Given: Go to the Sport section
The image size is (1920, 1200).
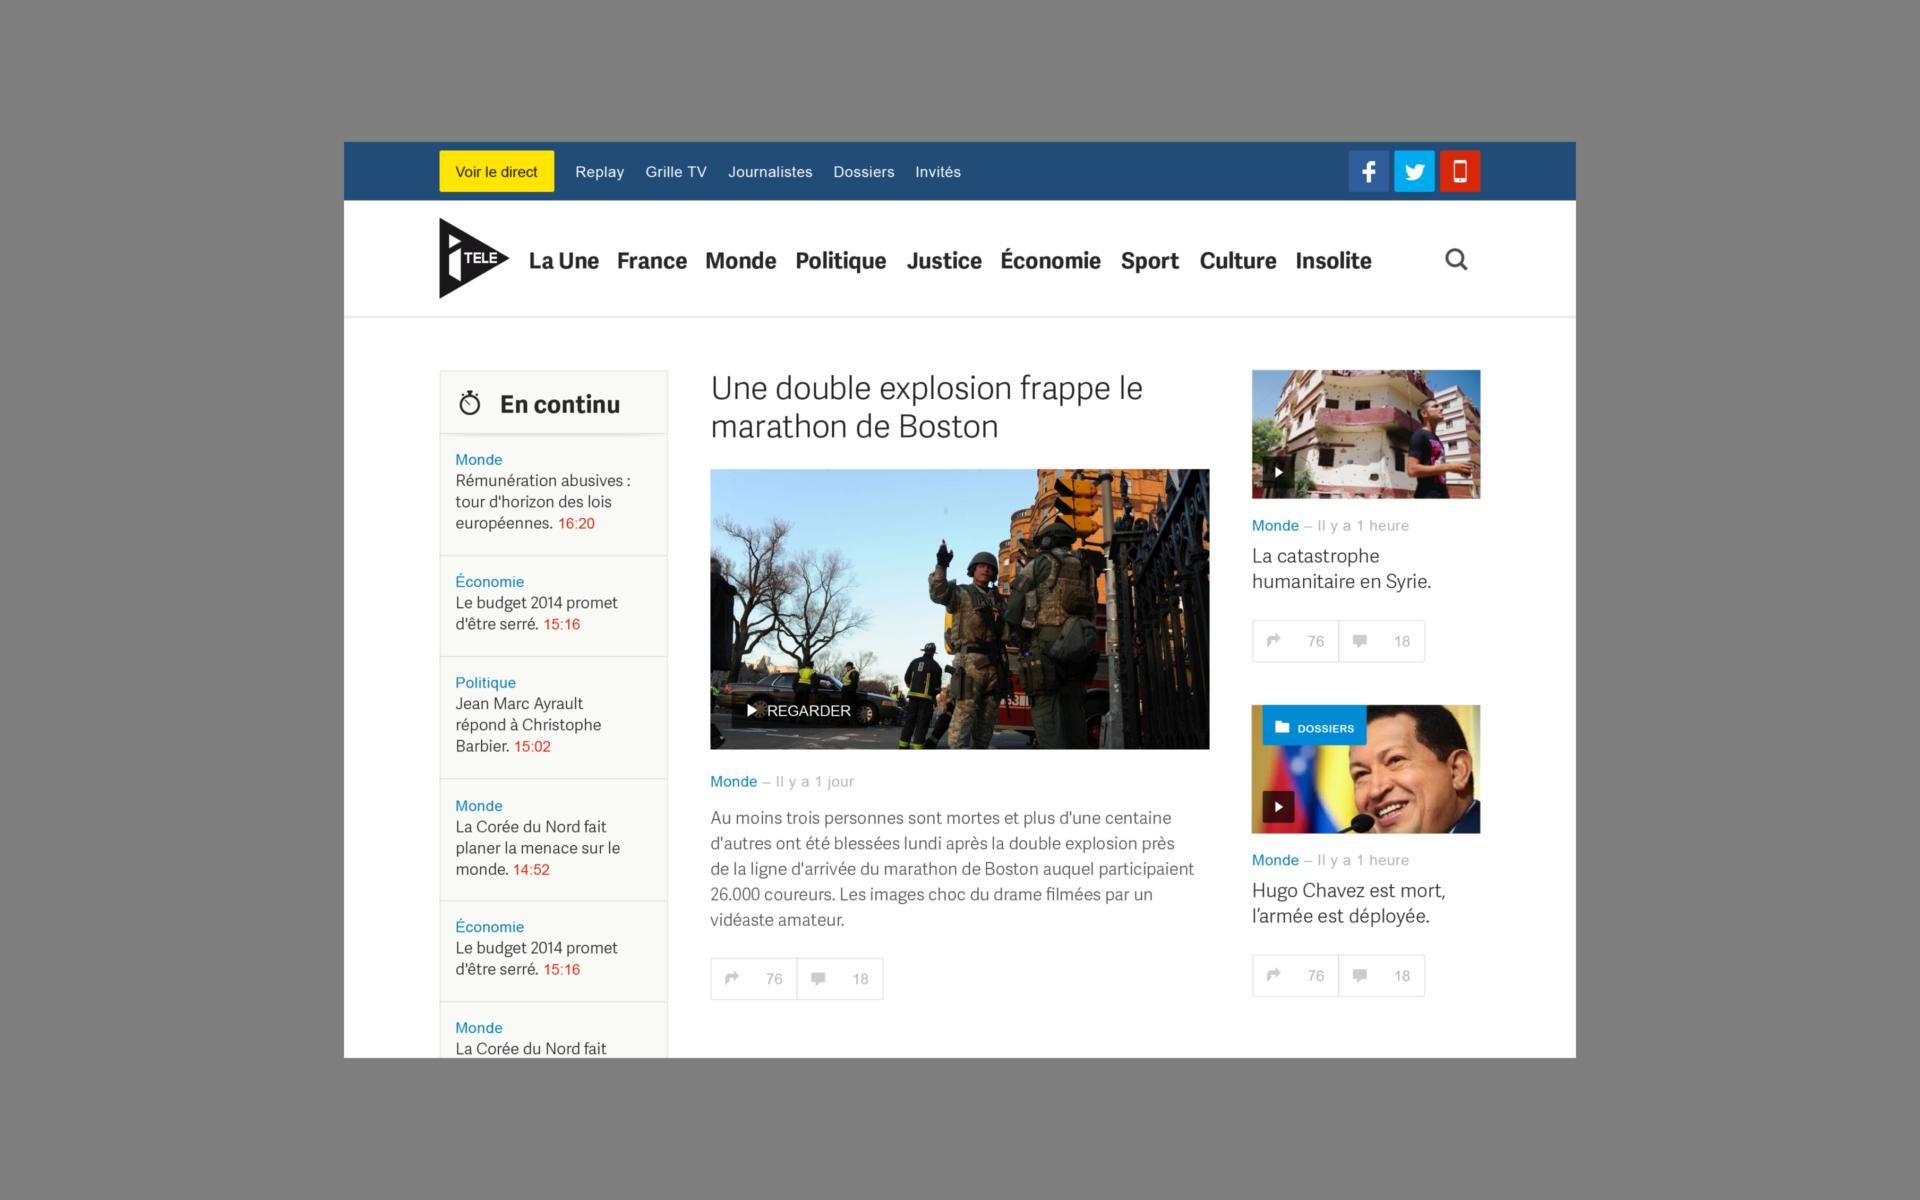Looking at the screenshot, I should 1149,261.
